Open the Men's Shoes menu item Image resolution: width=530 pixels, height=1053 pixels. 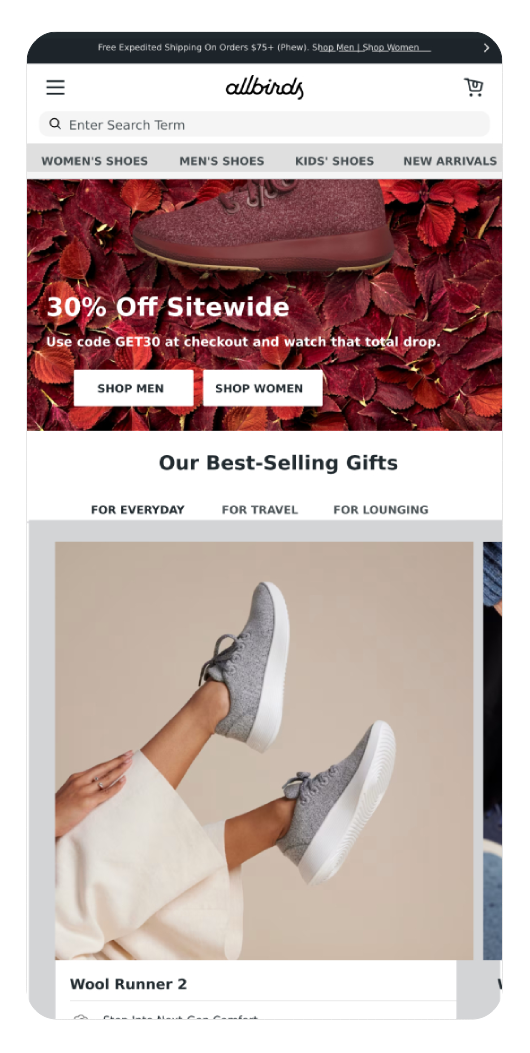[x=222, y=161]
